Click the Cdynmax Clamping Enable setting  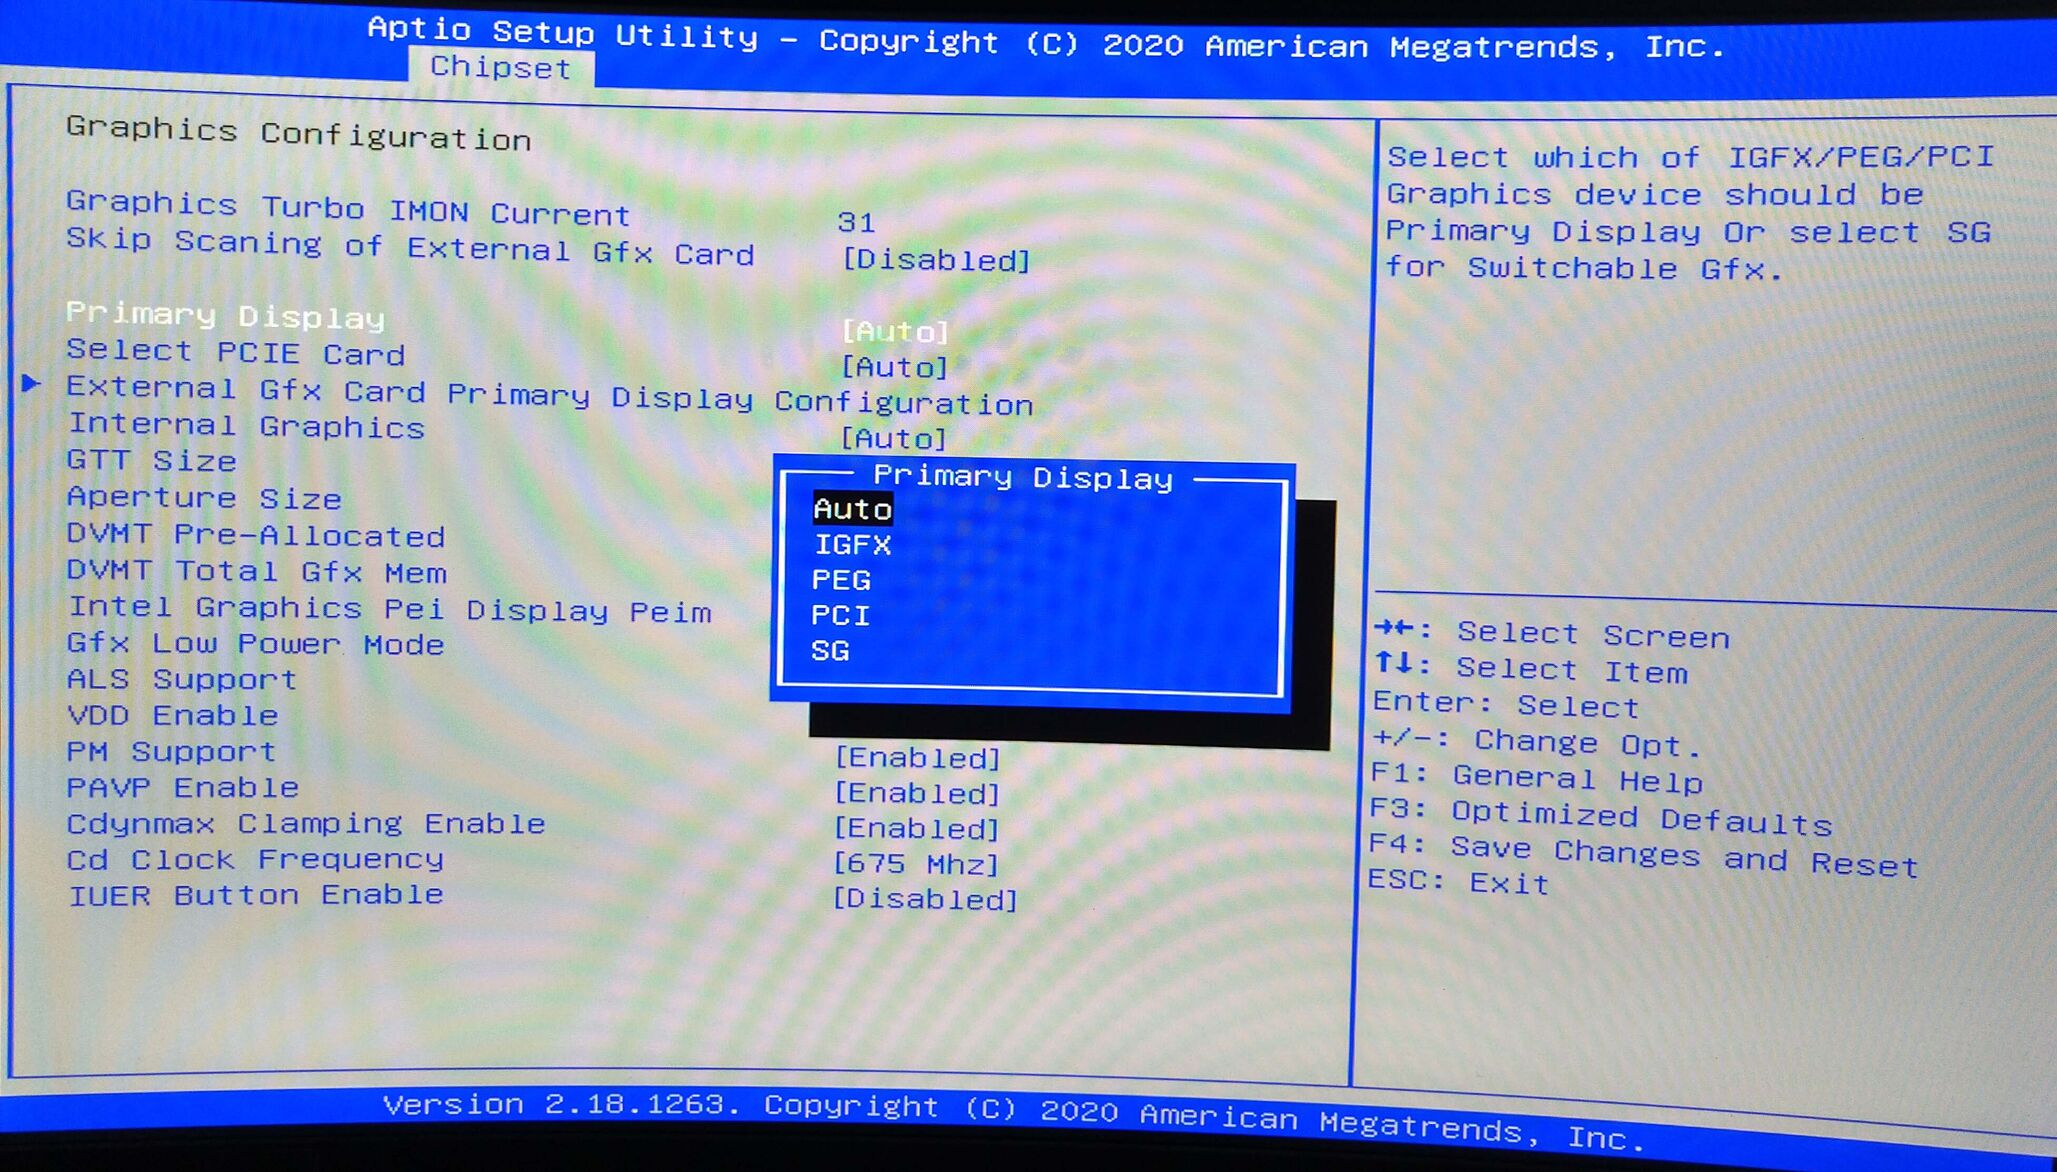click(306, 824)
